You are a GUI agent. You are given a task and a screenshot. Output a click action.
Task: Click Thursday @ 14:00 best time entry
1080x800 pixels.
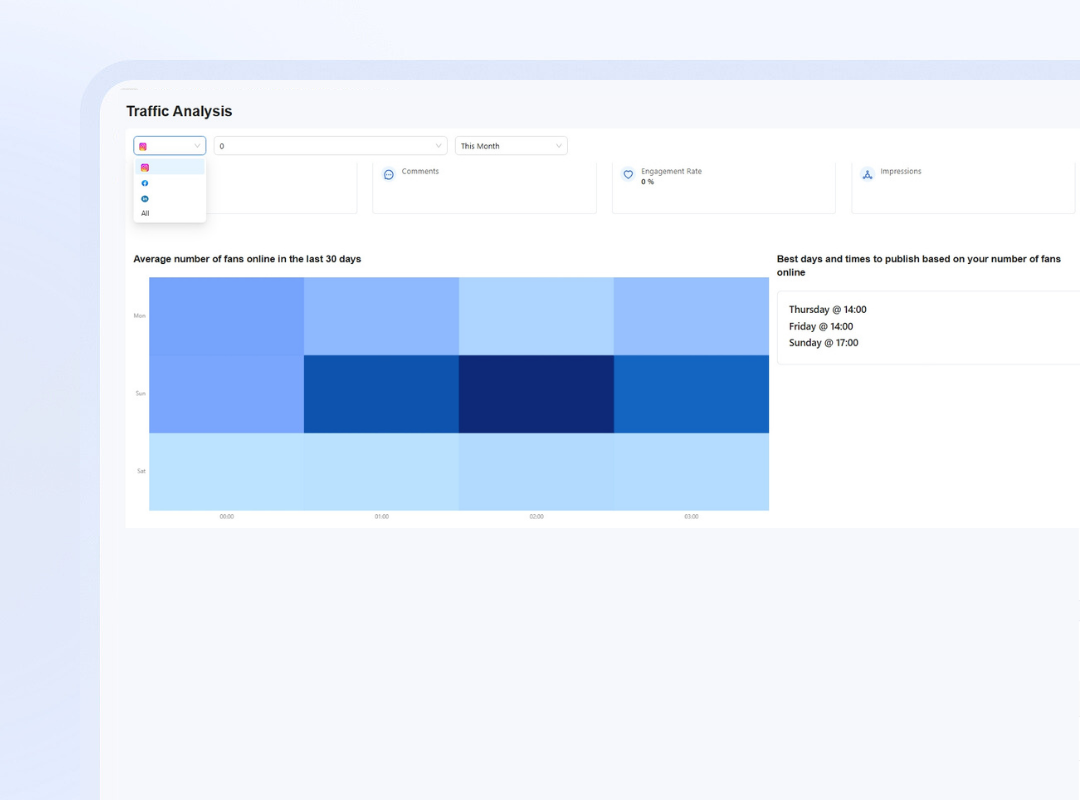tap(828, 310)
